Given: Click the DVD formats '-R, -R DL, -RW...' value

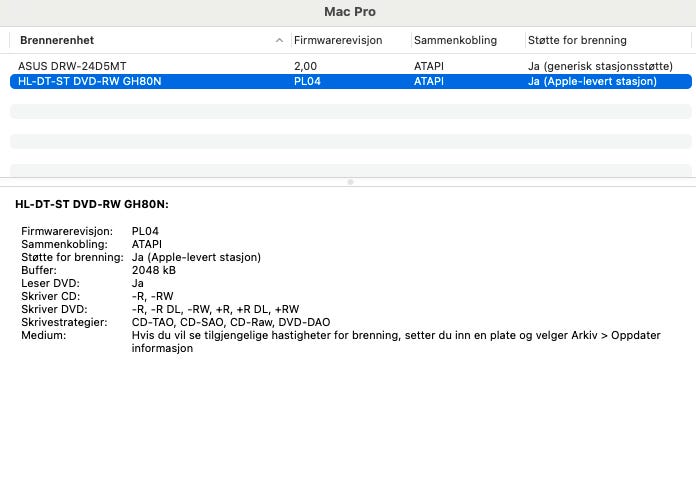Looking at the screenshot, I should point(215,309).
